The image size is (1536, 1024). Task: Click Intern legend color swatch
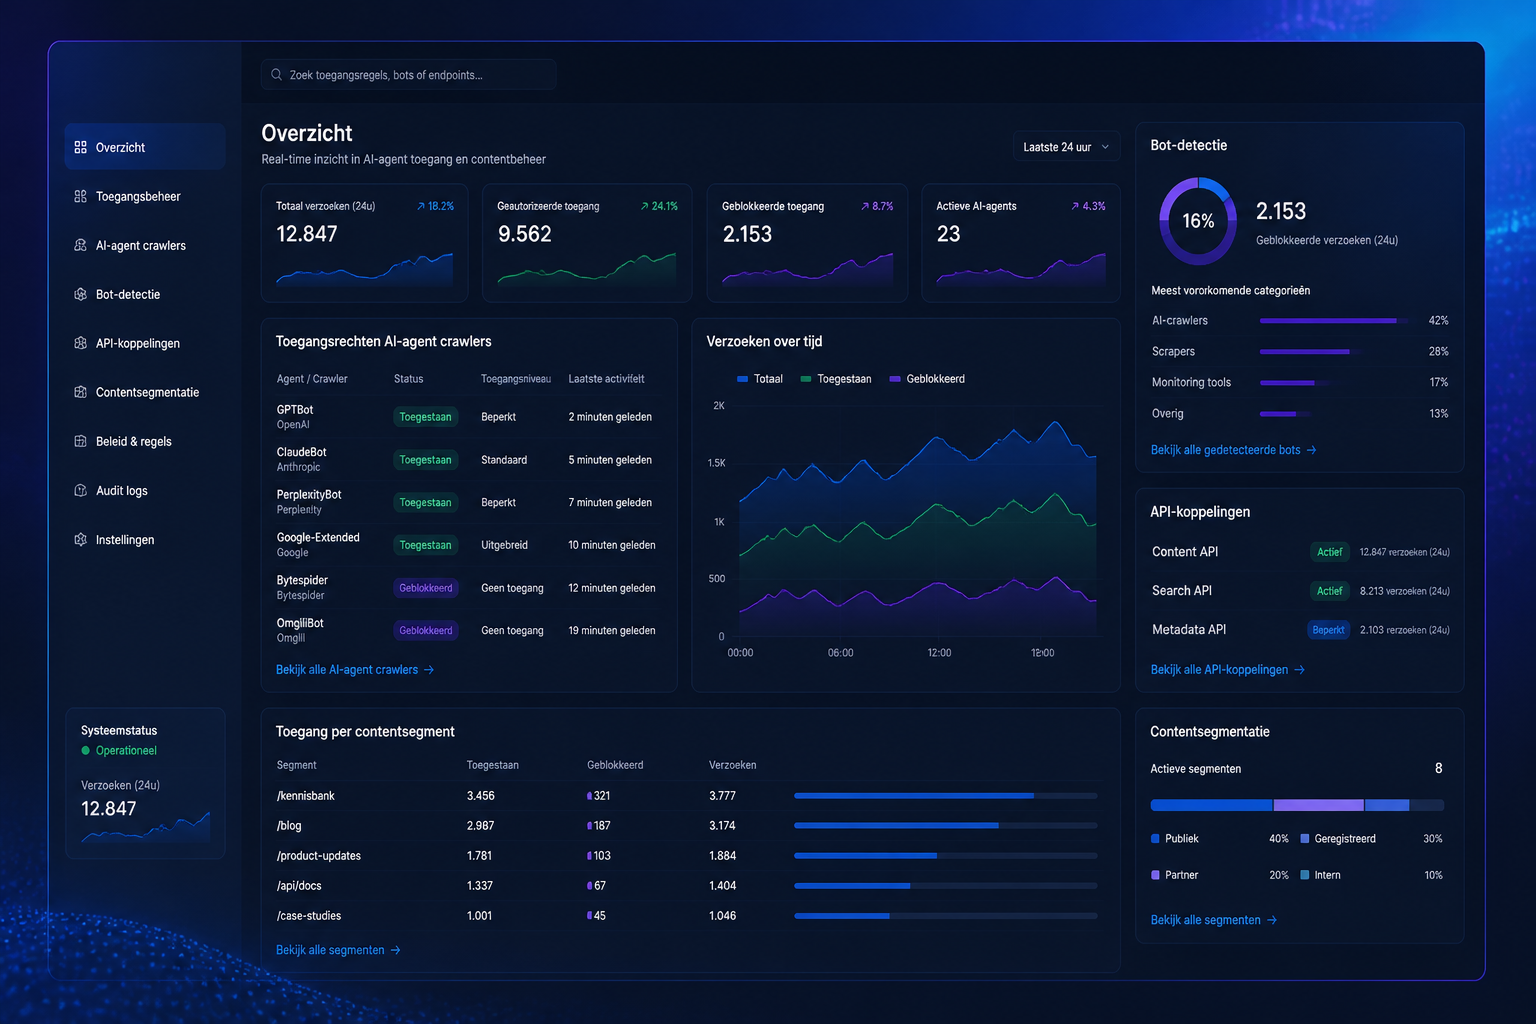(x=1304, y=875)
